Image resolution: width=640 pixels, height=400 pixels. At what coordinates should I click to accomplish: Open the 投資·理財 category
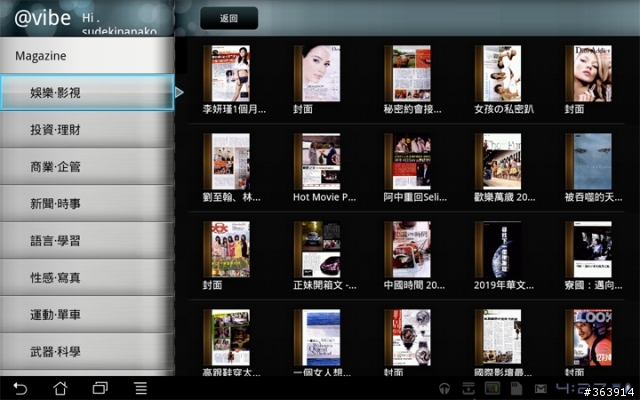click(x=87, y=130)
